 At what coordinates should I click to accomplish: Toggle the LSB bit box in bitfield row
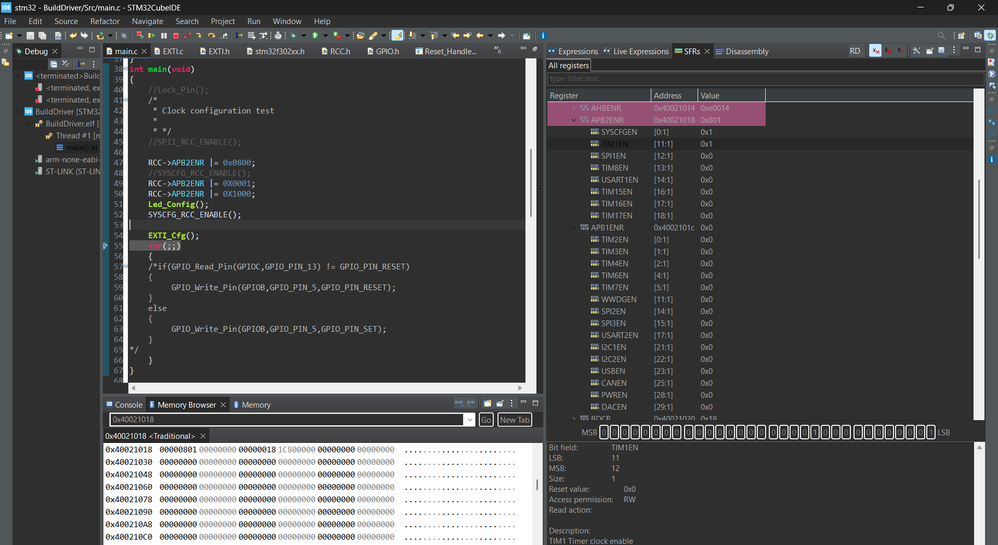(x=929, y=432)
